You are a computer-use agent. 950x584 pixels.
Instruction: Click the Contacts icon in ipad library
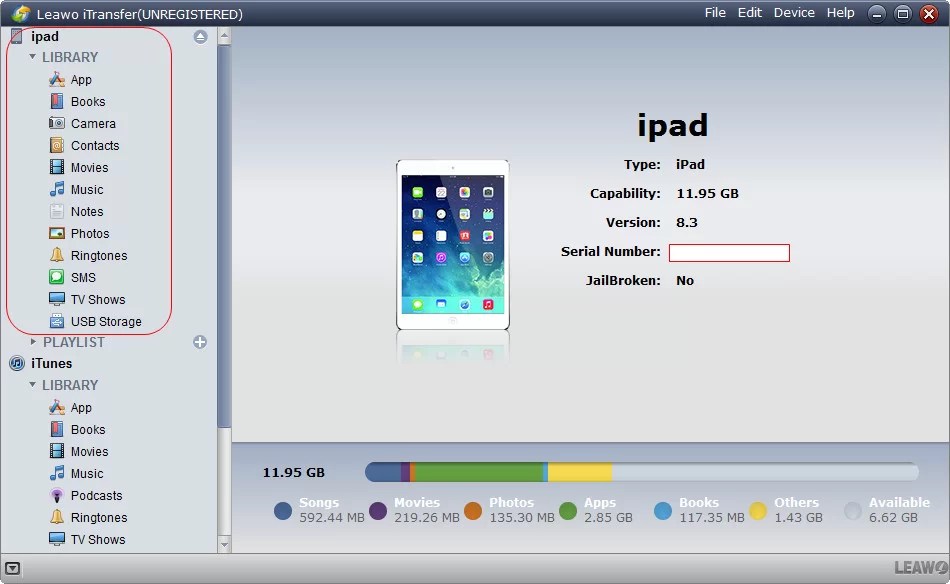tap(57, 145)
